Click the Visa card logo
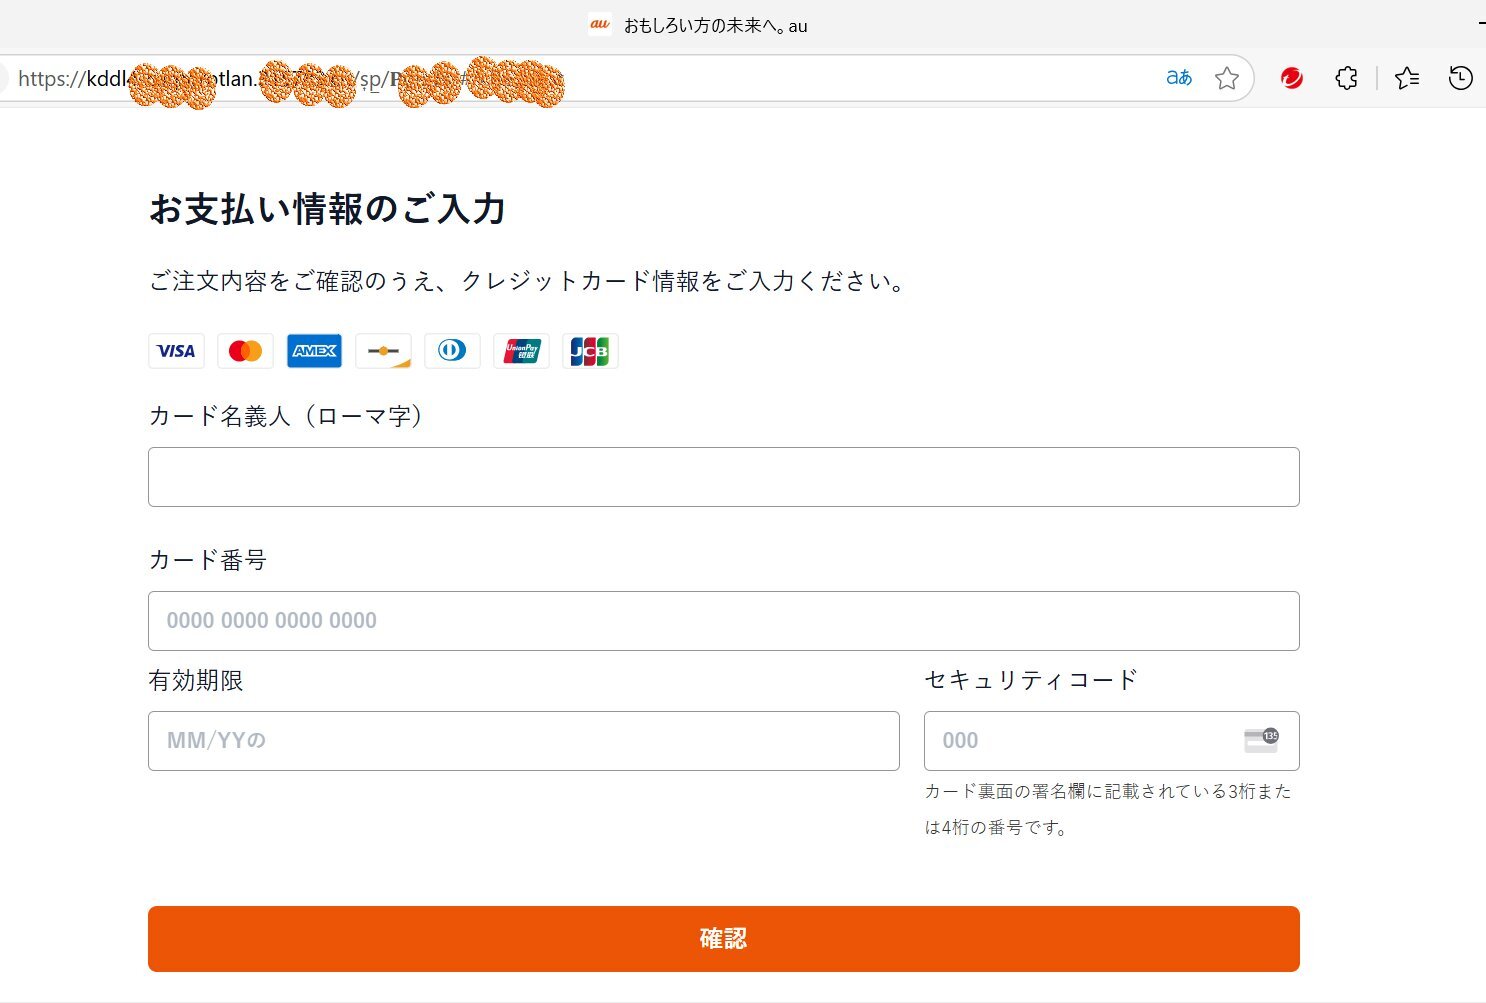The width and height of the screenshot is (1486, 1003). pos(176,351)
